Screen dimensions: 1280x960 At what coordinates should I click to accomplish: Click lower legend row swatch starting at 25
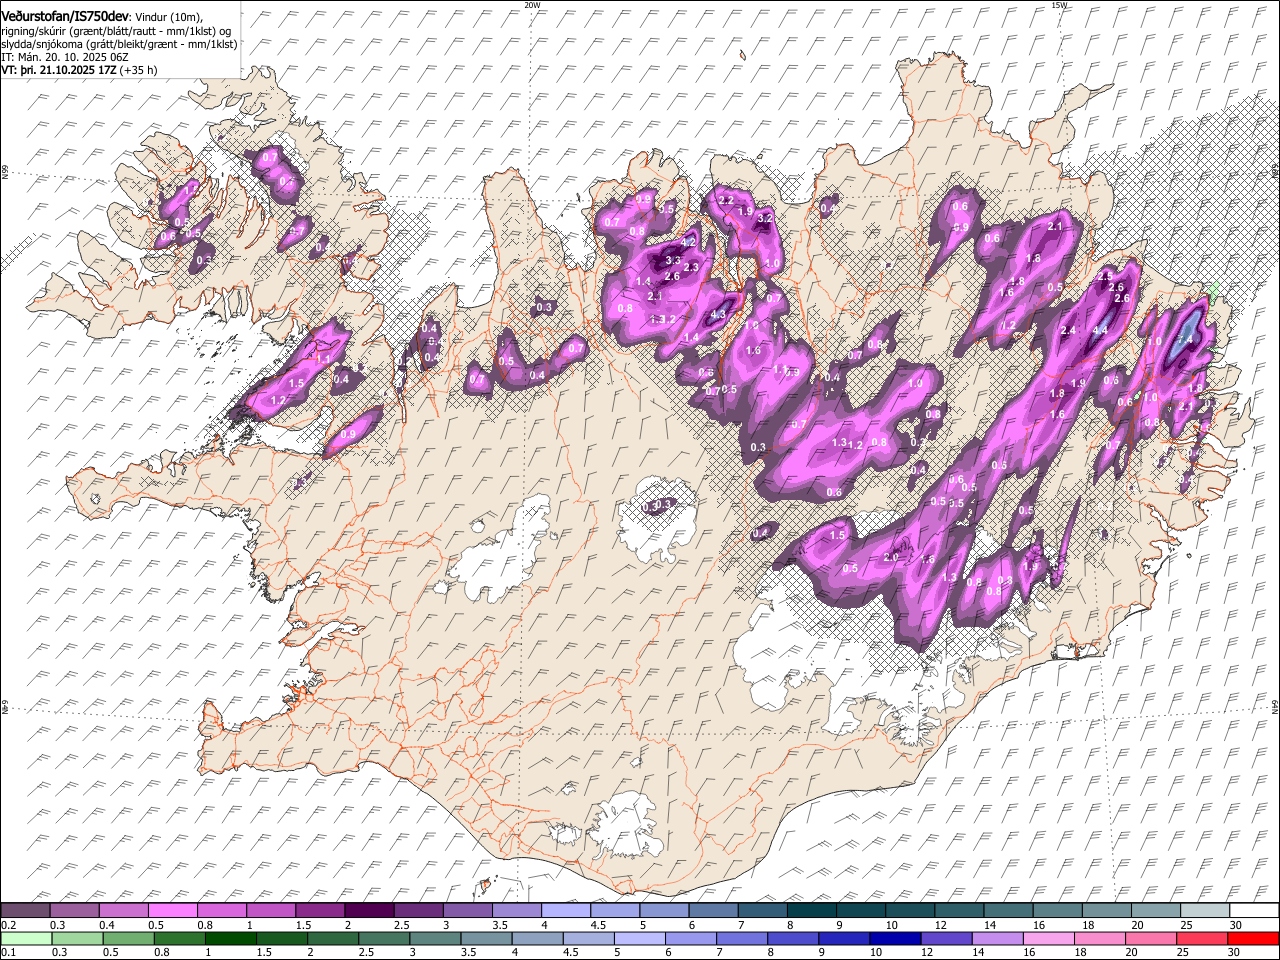[x=1201, y=938]
